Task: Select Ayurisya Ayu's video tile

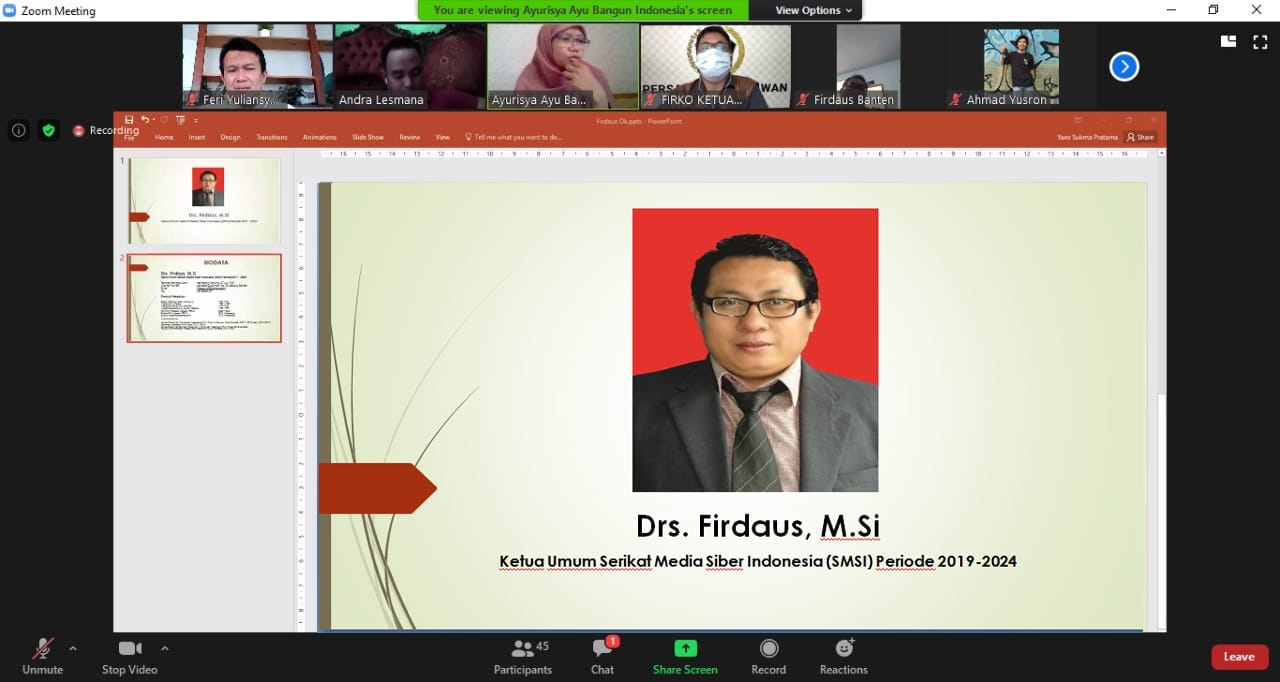Action: pos(563,66)
